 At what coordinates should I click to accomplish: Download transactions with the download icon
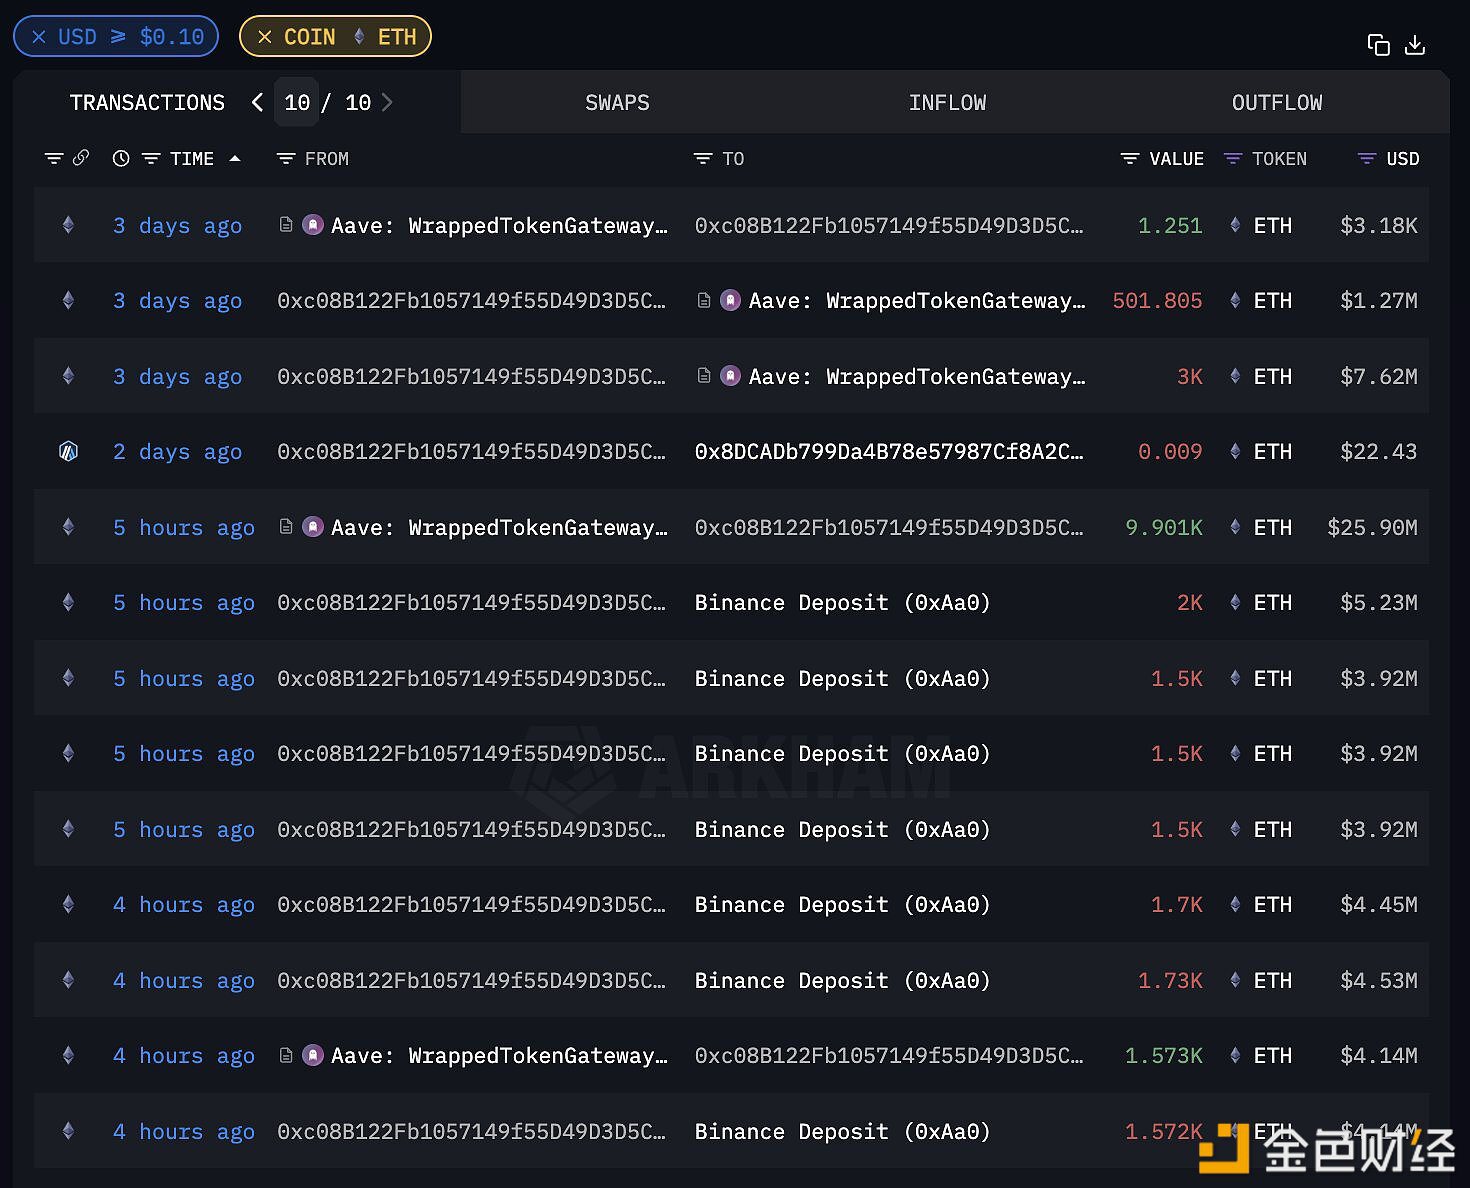click(x=1415, y=45)
